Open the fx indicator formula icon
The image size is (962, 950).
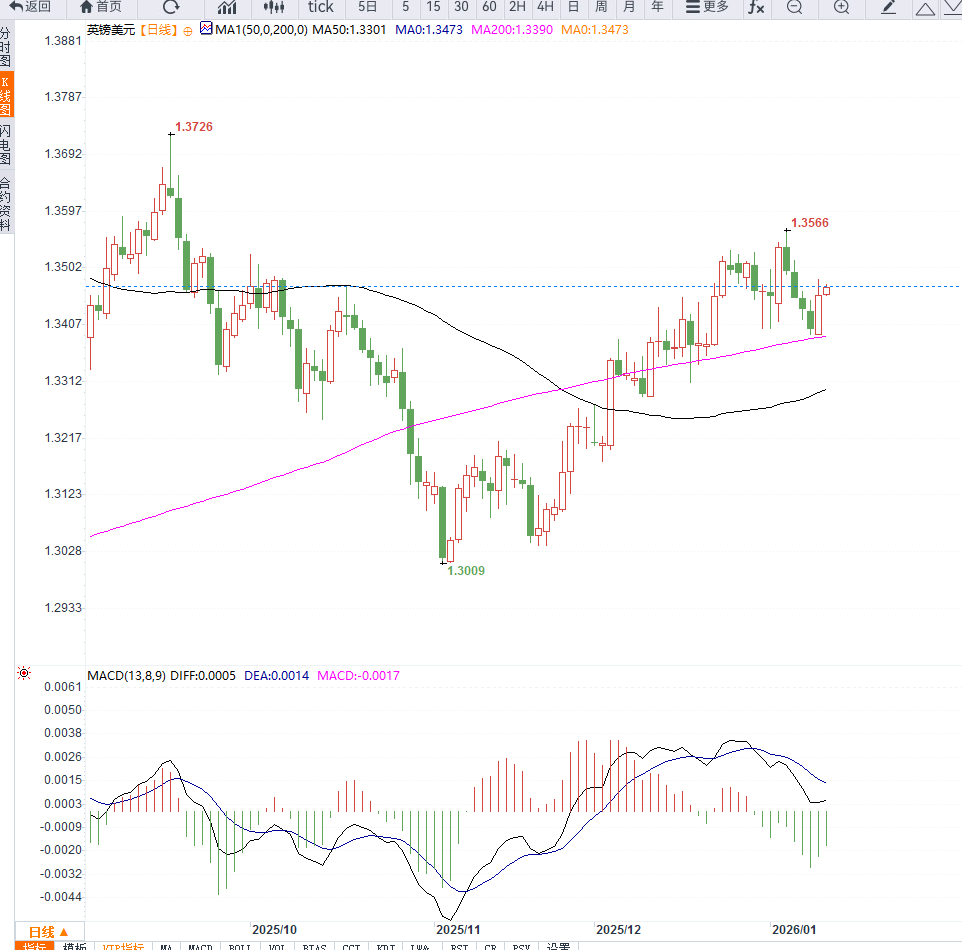coord(756,7)
